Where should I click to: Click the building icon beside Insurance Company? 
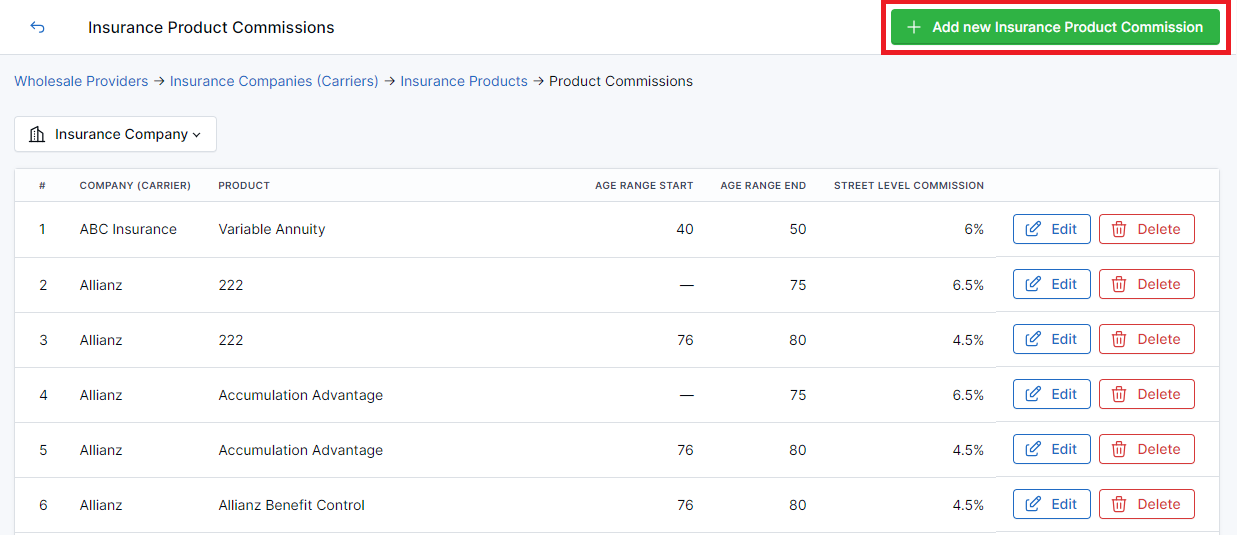37,134
